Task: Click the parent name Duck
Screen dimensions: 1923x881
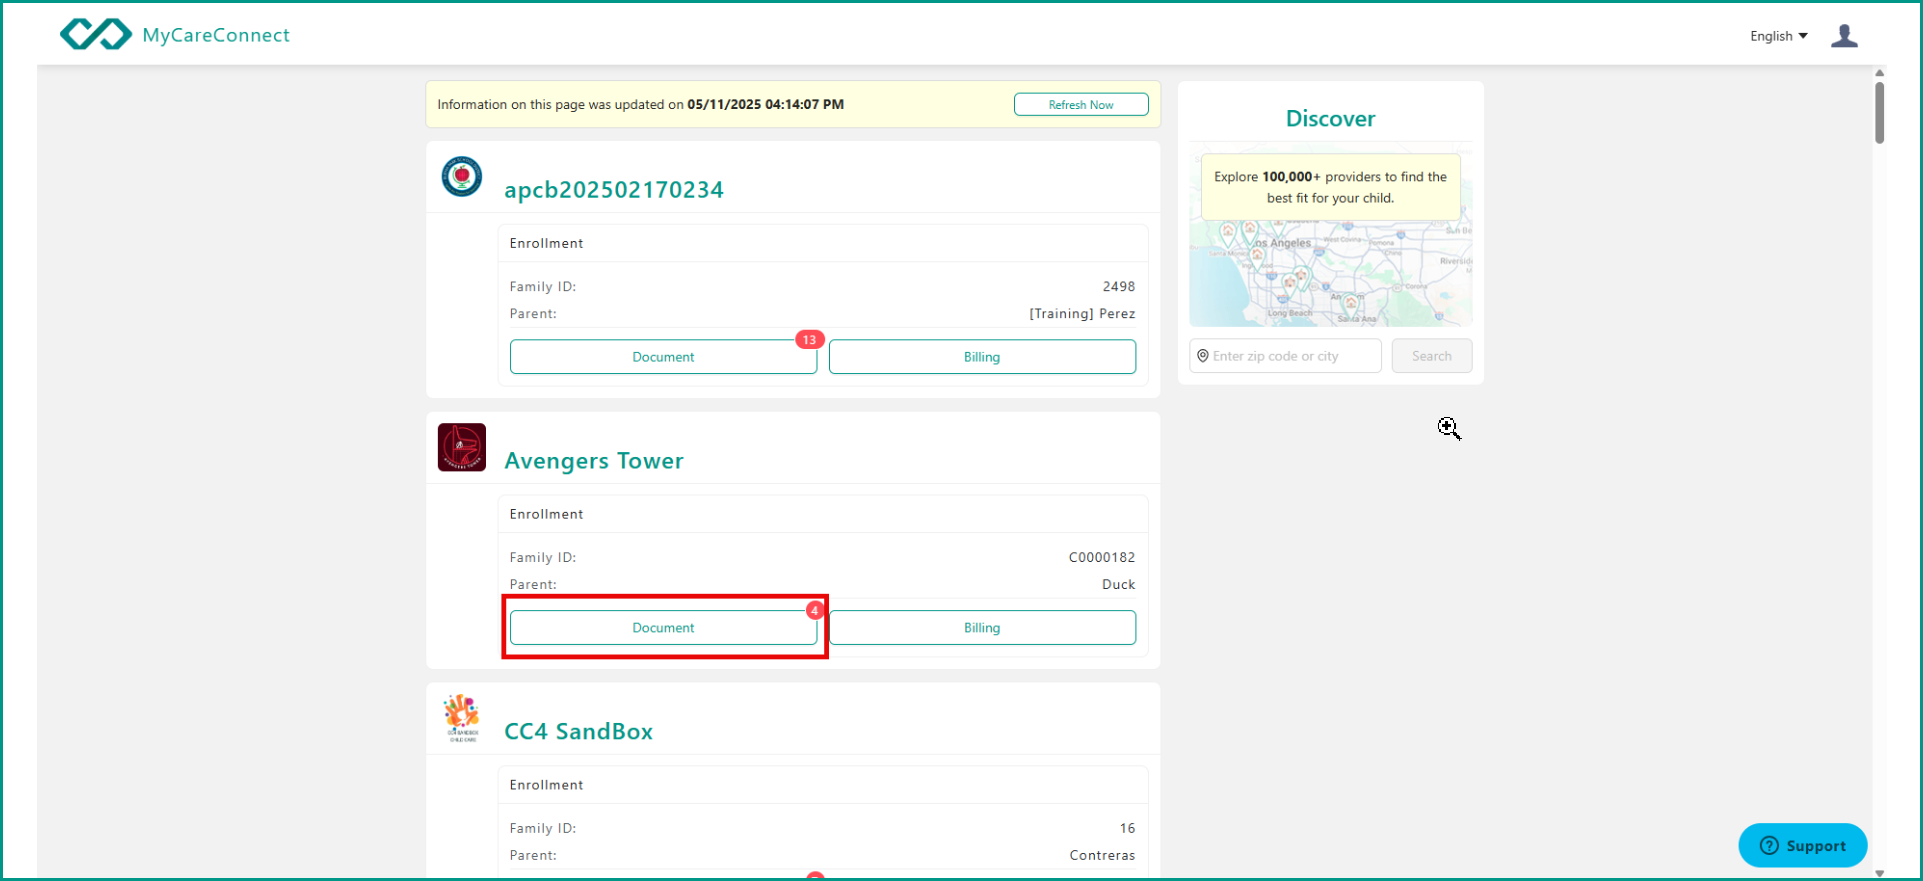Action: tap(1118, 585)
